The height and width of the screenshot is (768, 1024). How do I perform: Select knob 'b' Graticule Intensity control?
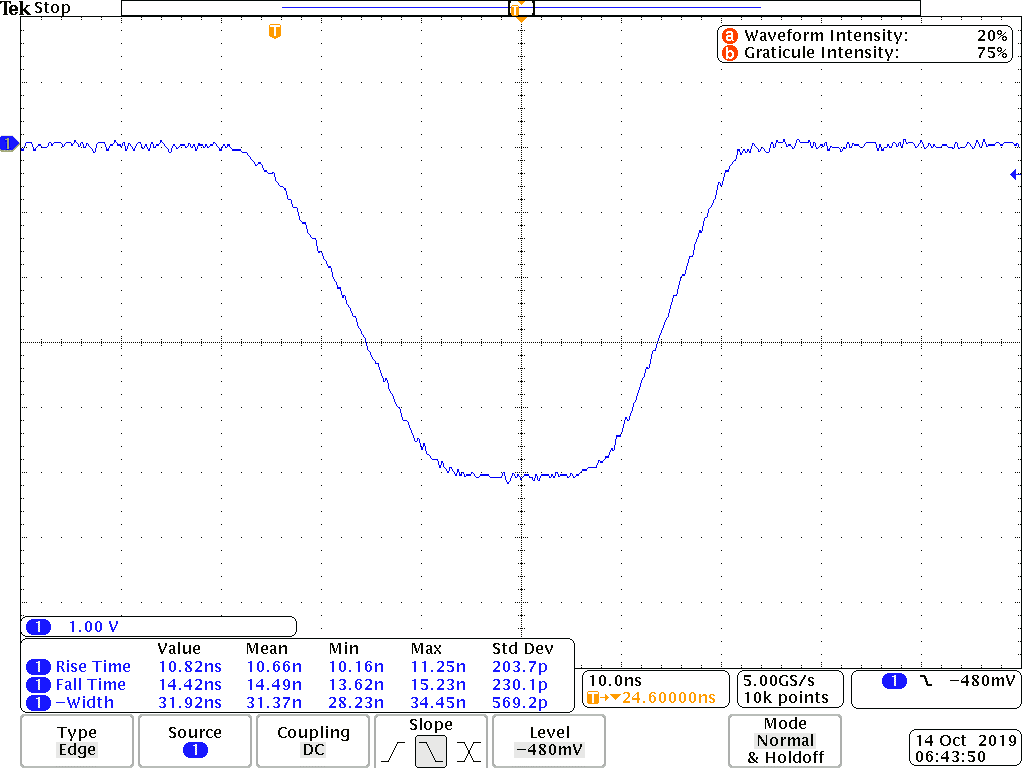coord(729,53)
